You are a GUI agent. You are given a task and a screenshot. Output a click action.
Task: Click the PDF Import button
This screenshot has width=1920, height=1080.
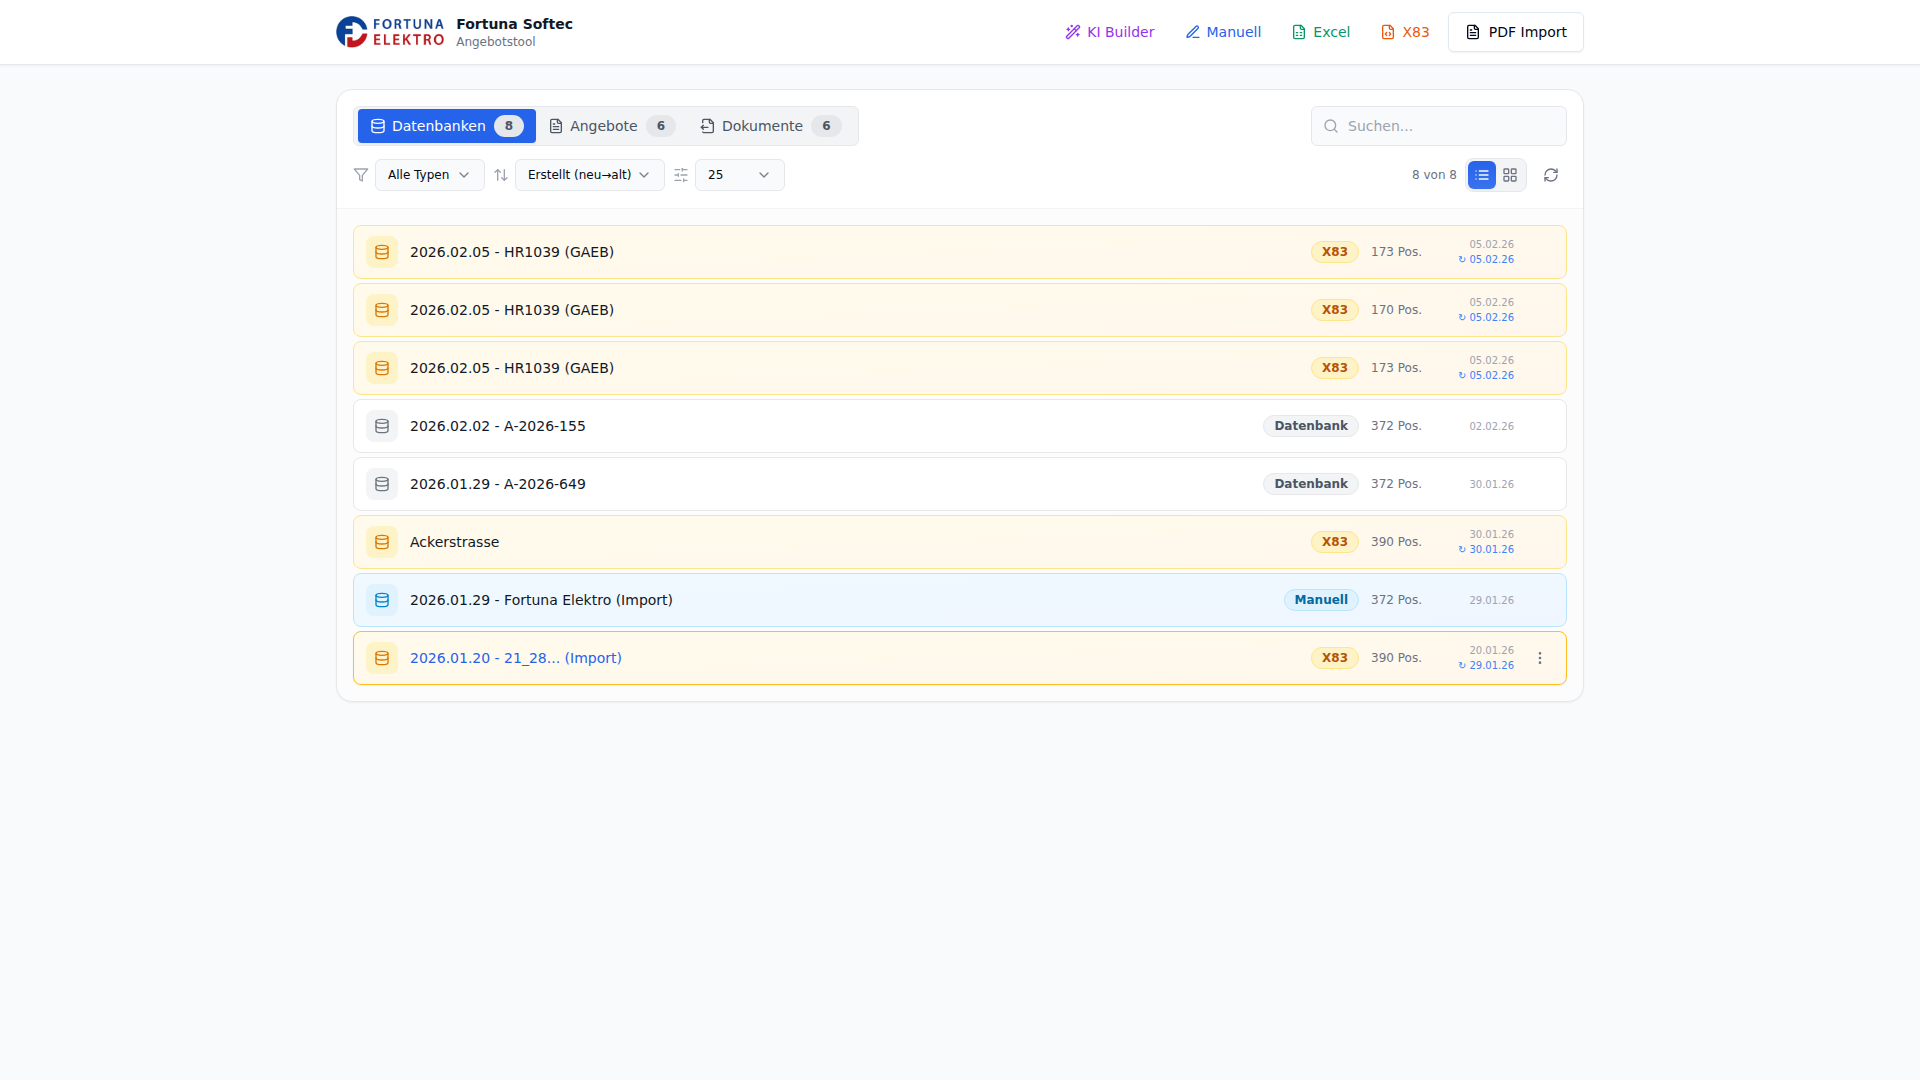1516,32
